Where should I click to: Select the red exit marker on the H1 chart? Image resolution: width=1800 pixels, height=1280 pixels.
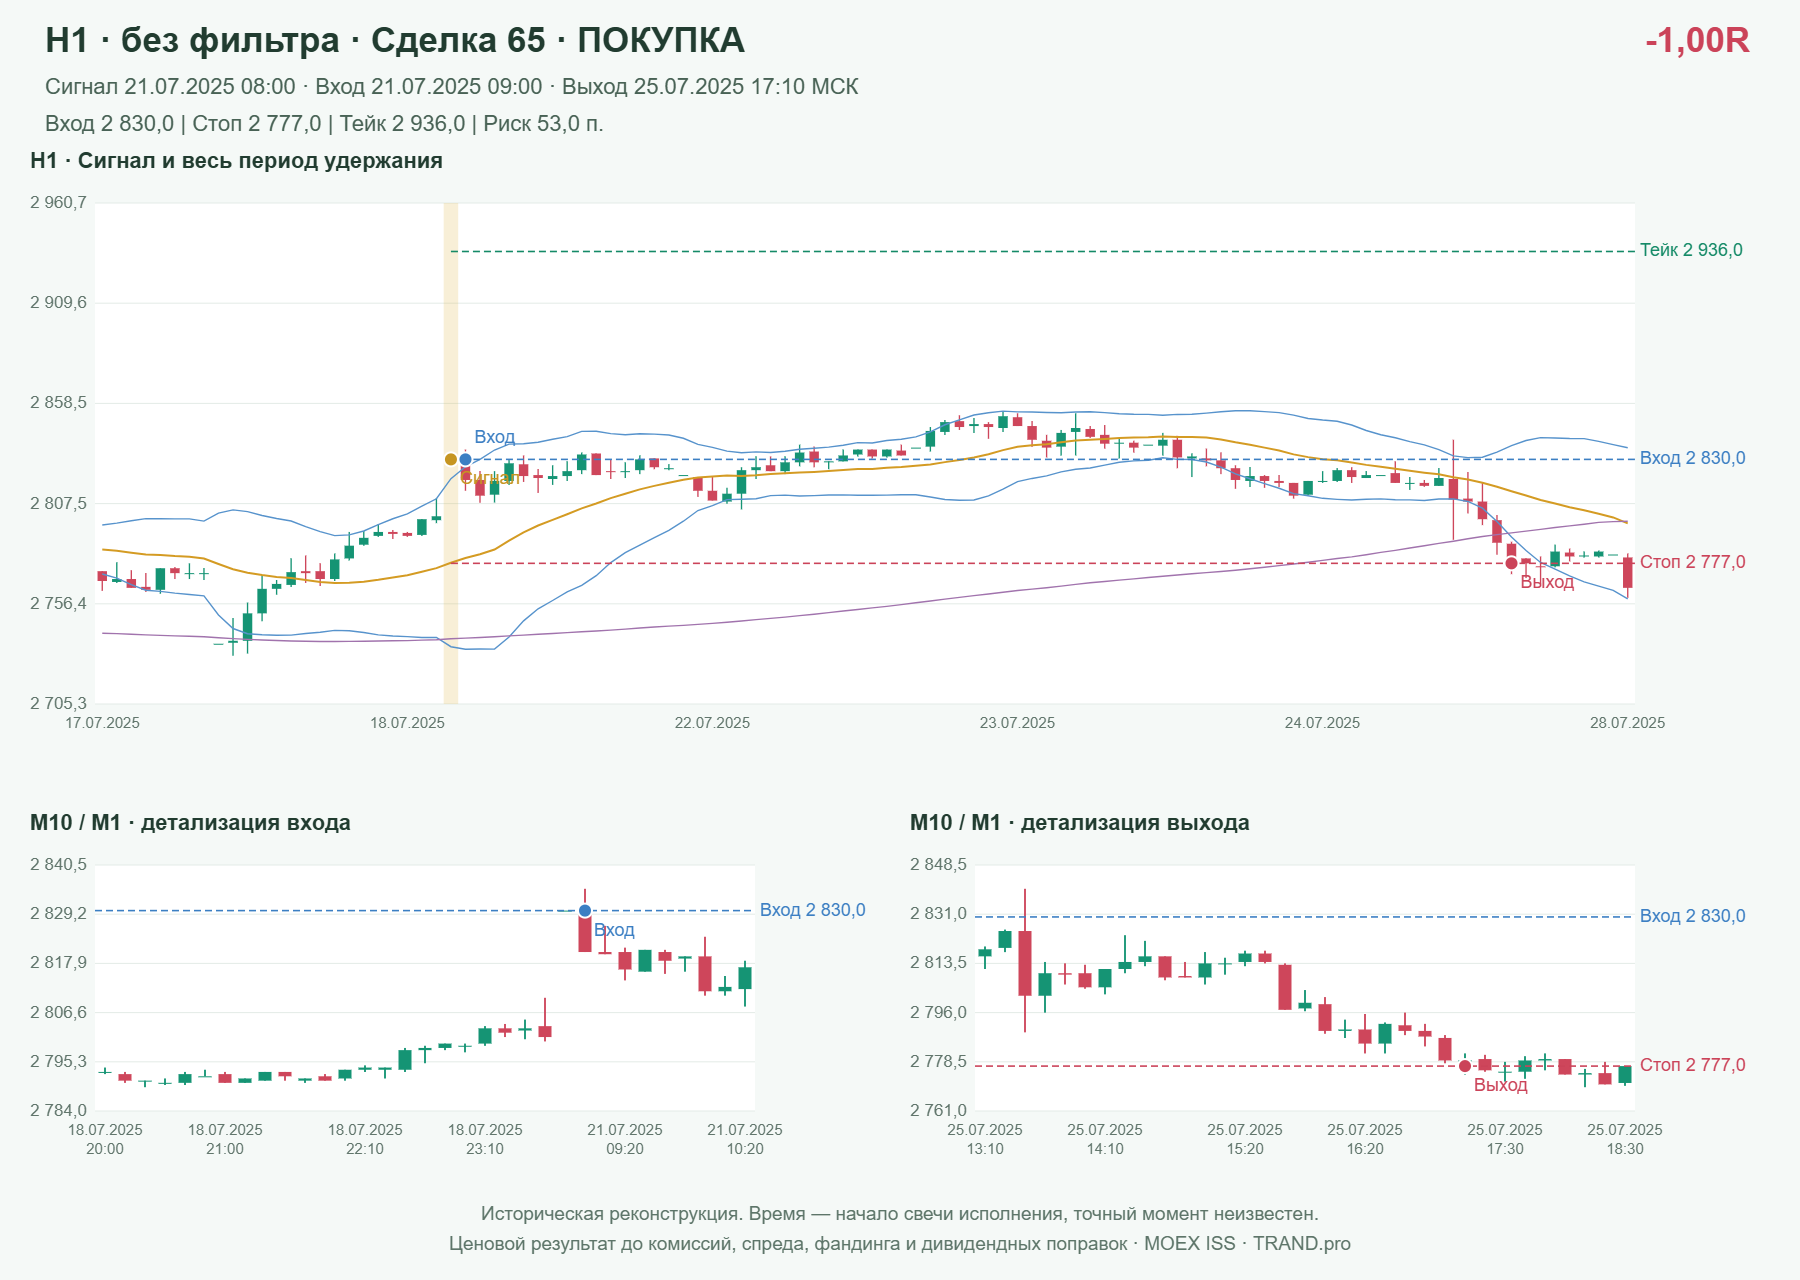(x=1511, y=564)
